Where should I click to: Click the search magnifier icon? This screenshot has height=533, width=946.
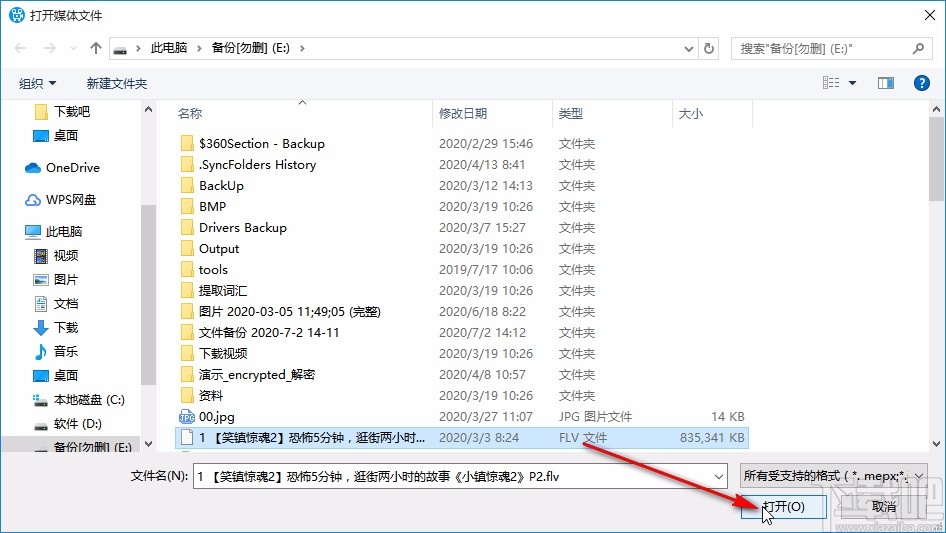(918, 48)
